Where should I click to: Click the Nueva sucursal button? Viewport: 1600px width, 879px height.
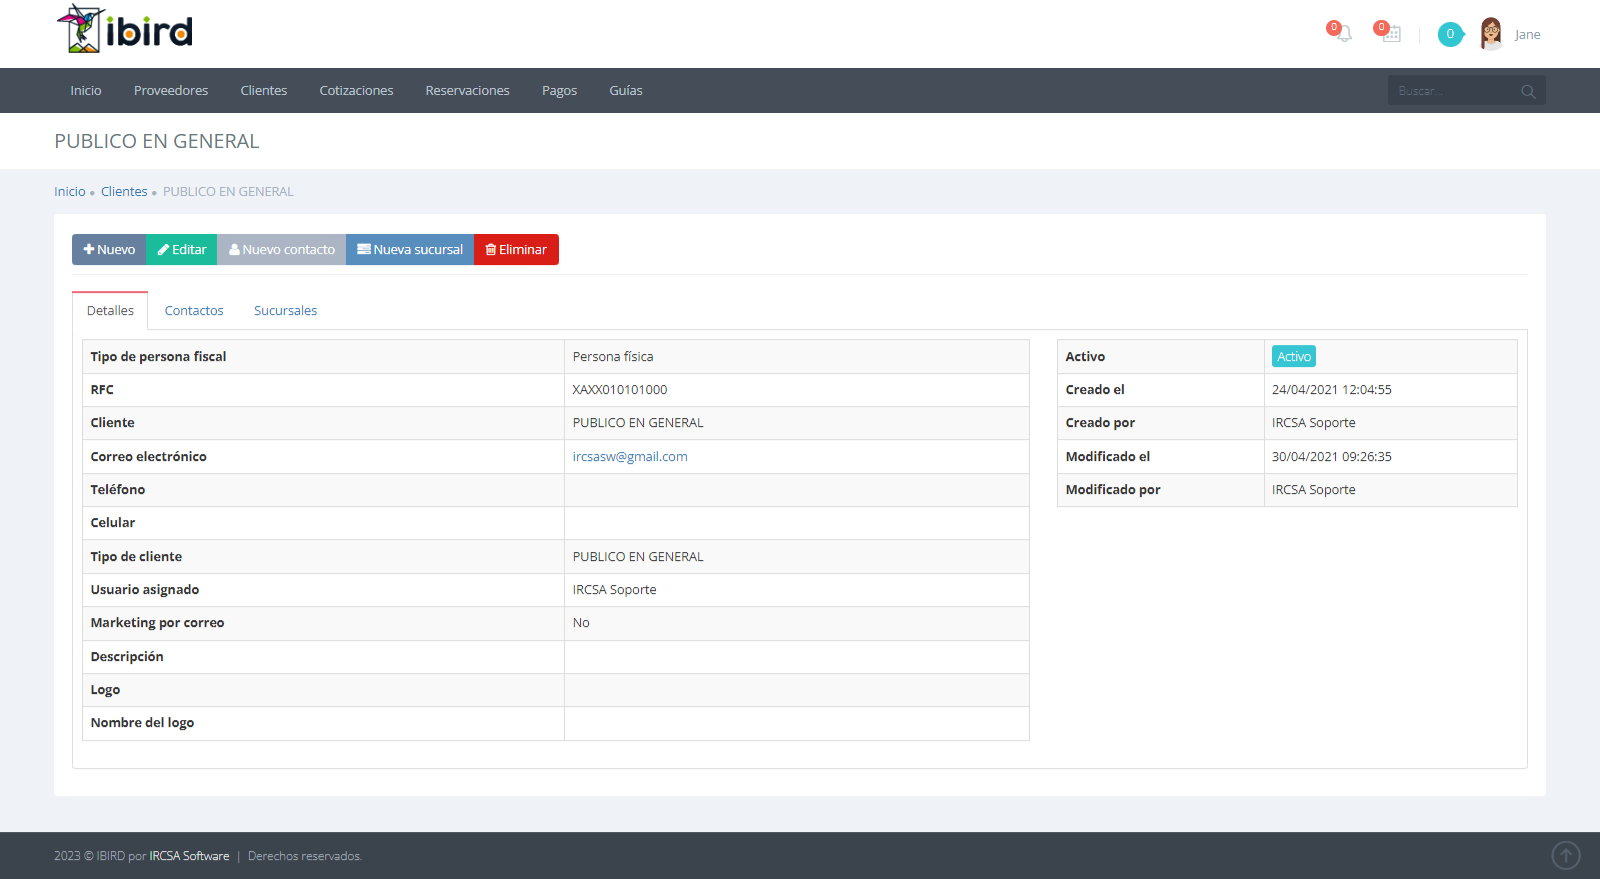[x=410, y=249]
